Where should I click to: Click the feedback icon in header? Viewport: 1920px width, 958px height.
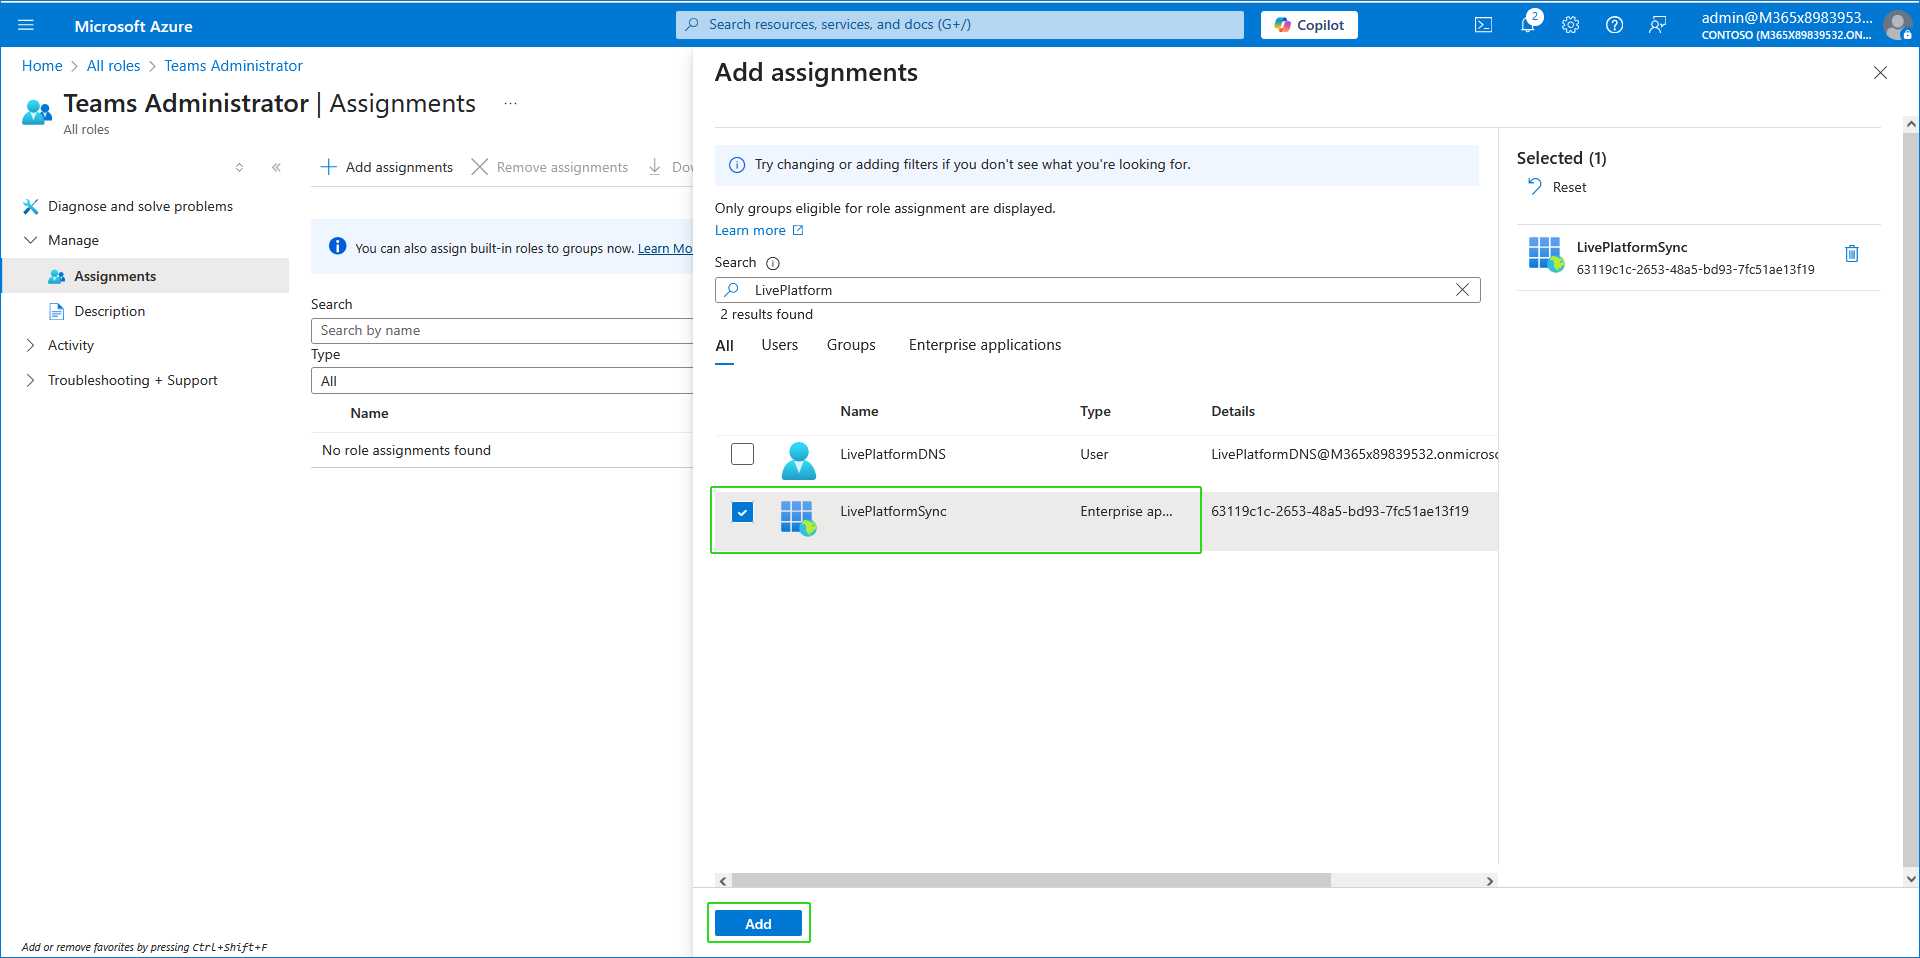(1657, 25)
